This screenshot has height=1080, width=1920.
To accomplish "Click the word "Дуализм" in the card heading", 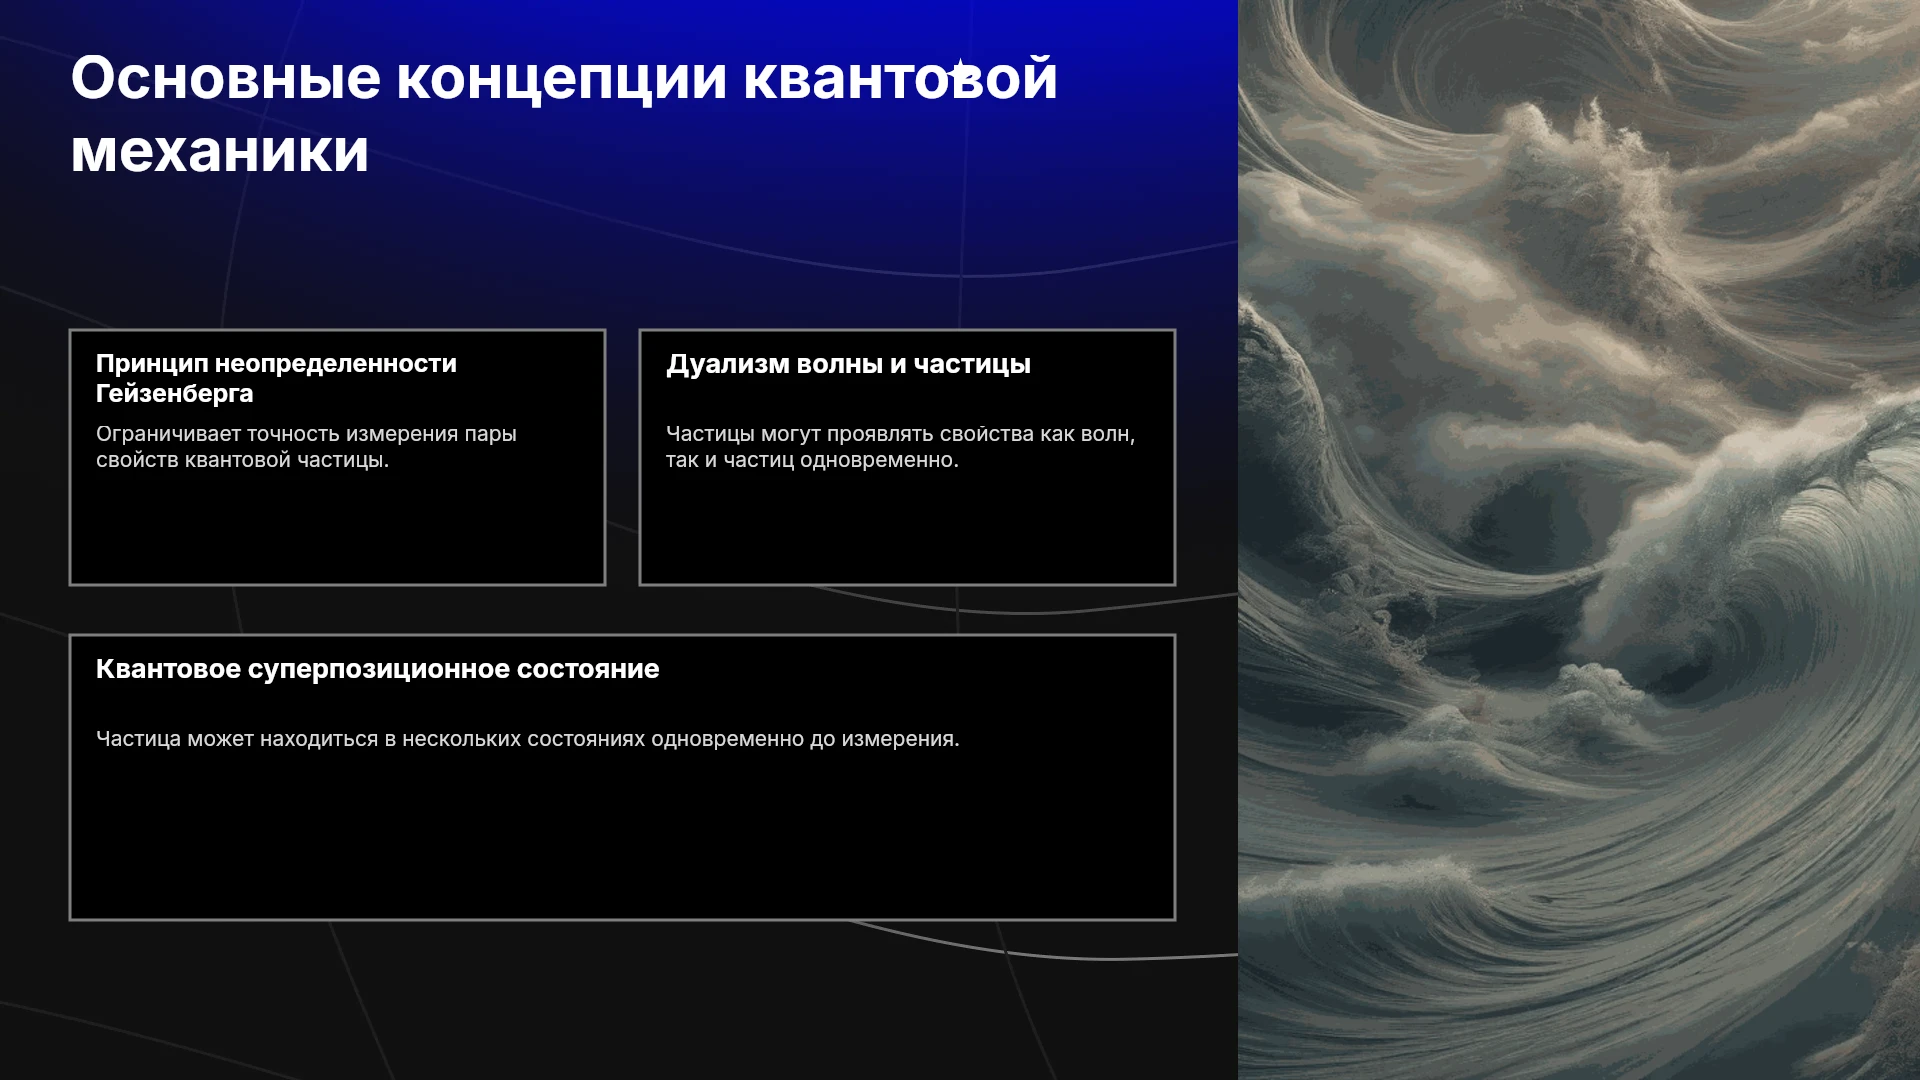I will pos(721,364).
